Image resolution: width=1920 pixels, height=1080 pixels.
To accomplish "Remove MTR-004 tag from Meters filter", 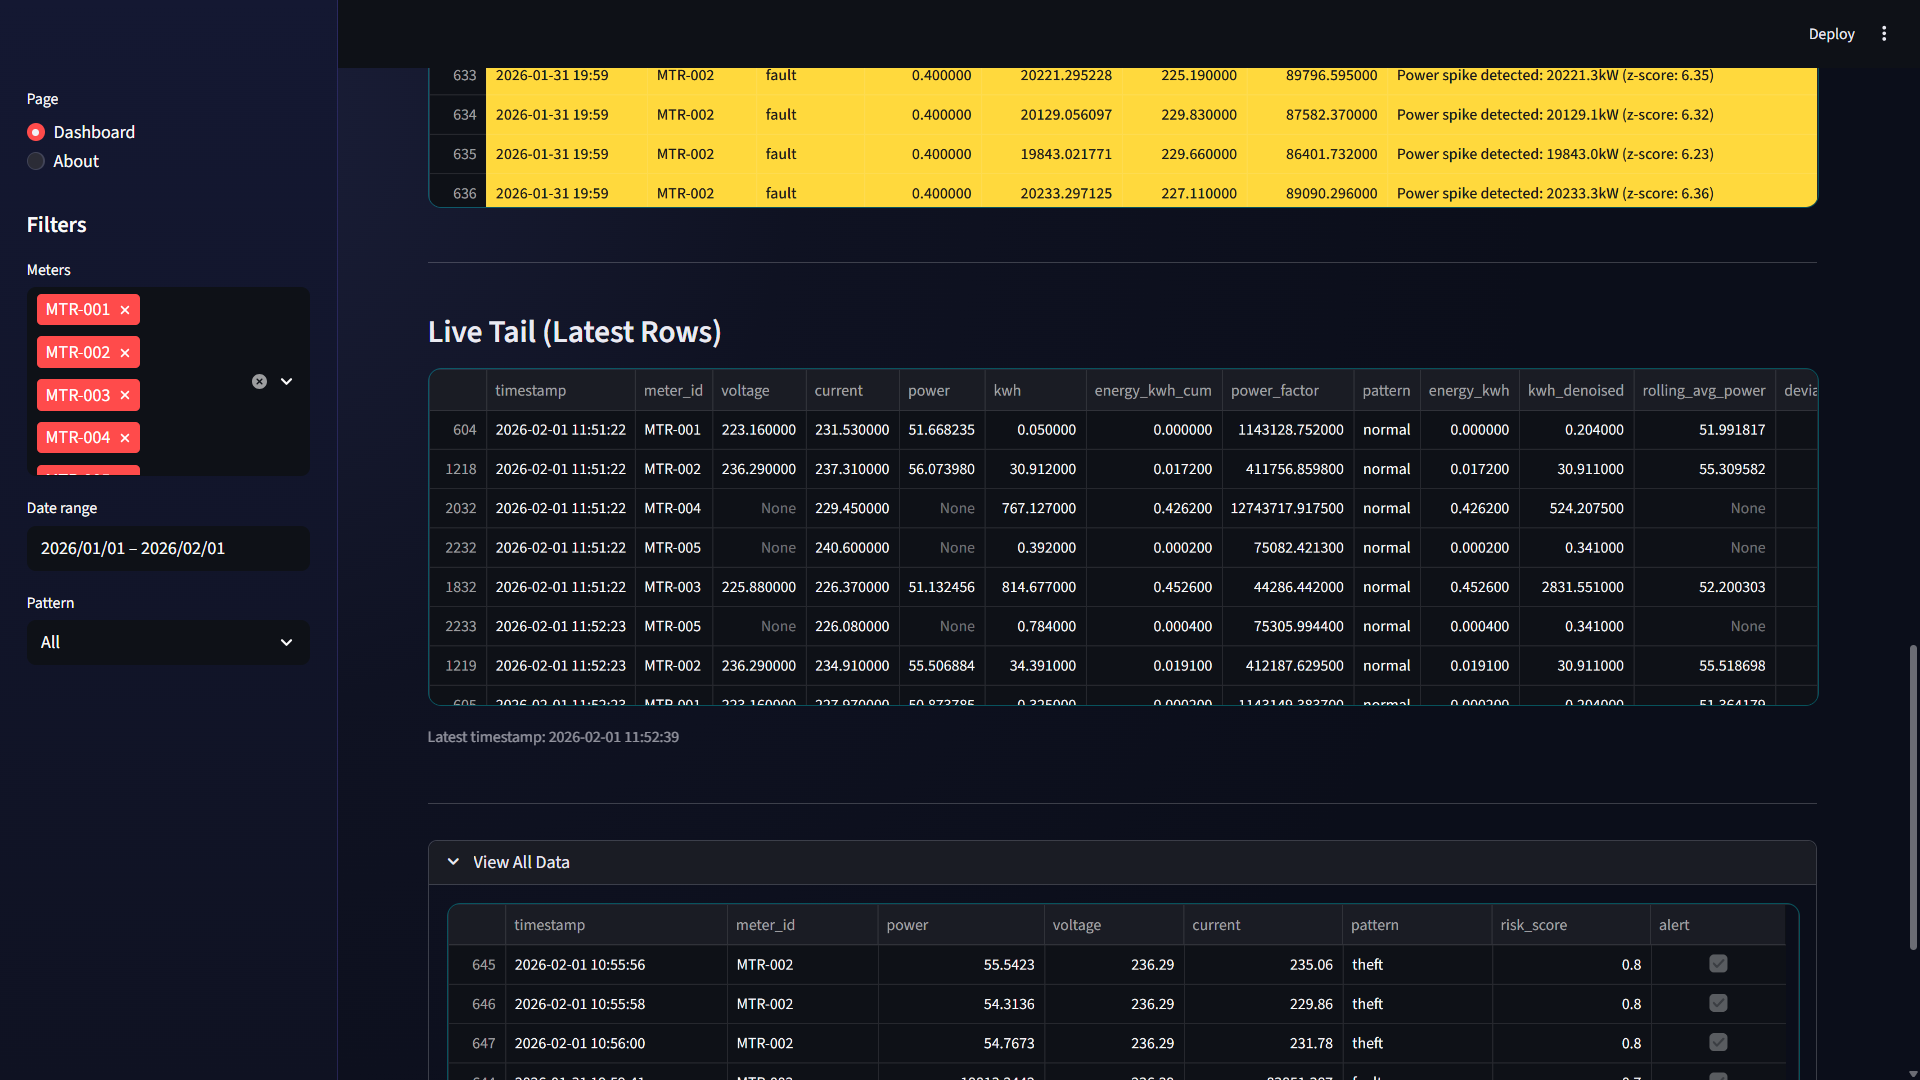I will pyautogui.click(x=125, y=438).
